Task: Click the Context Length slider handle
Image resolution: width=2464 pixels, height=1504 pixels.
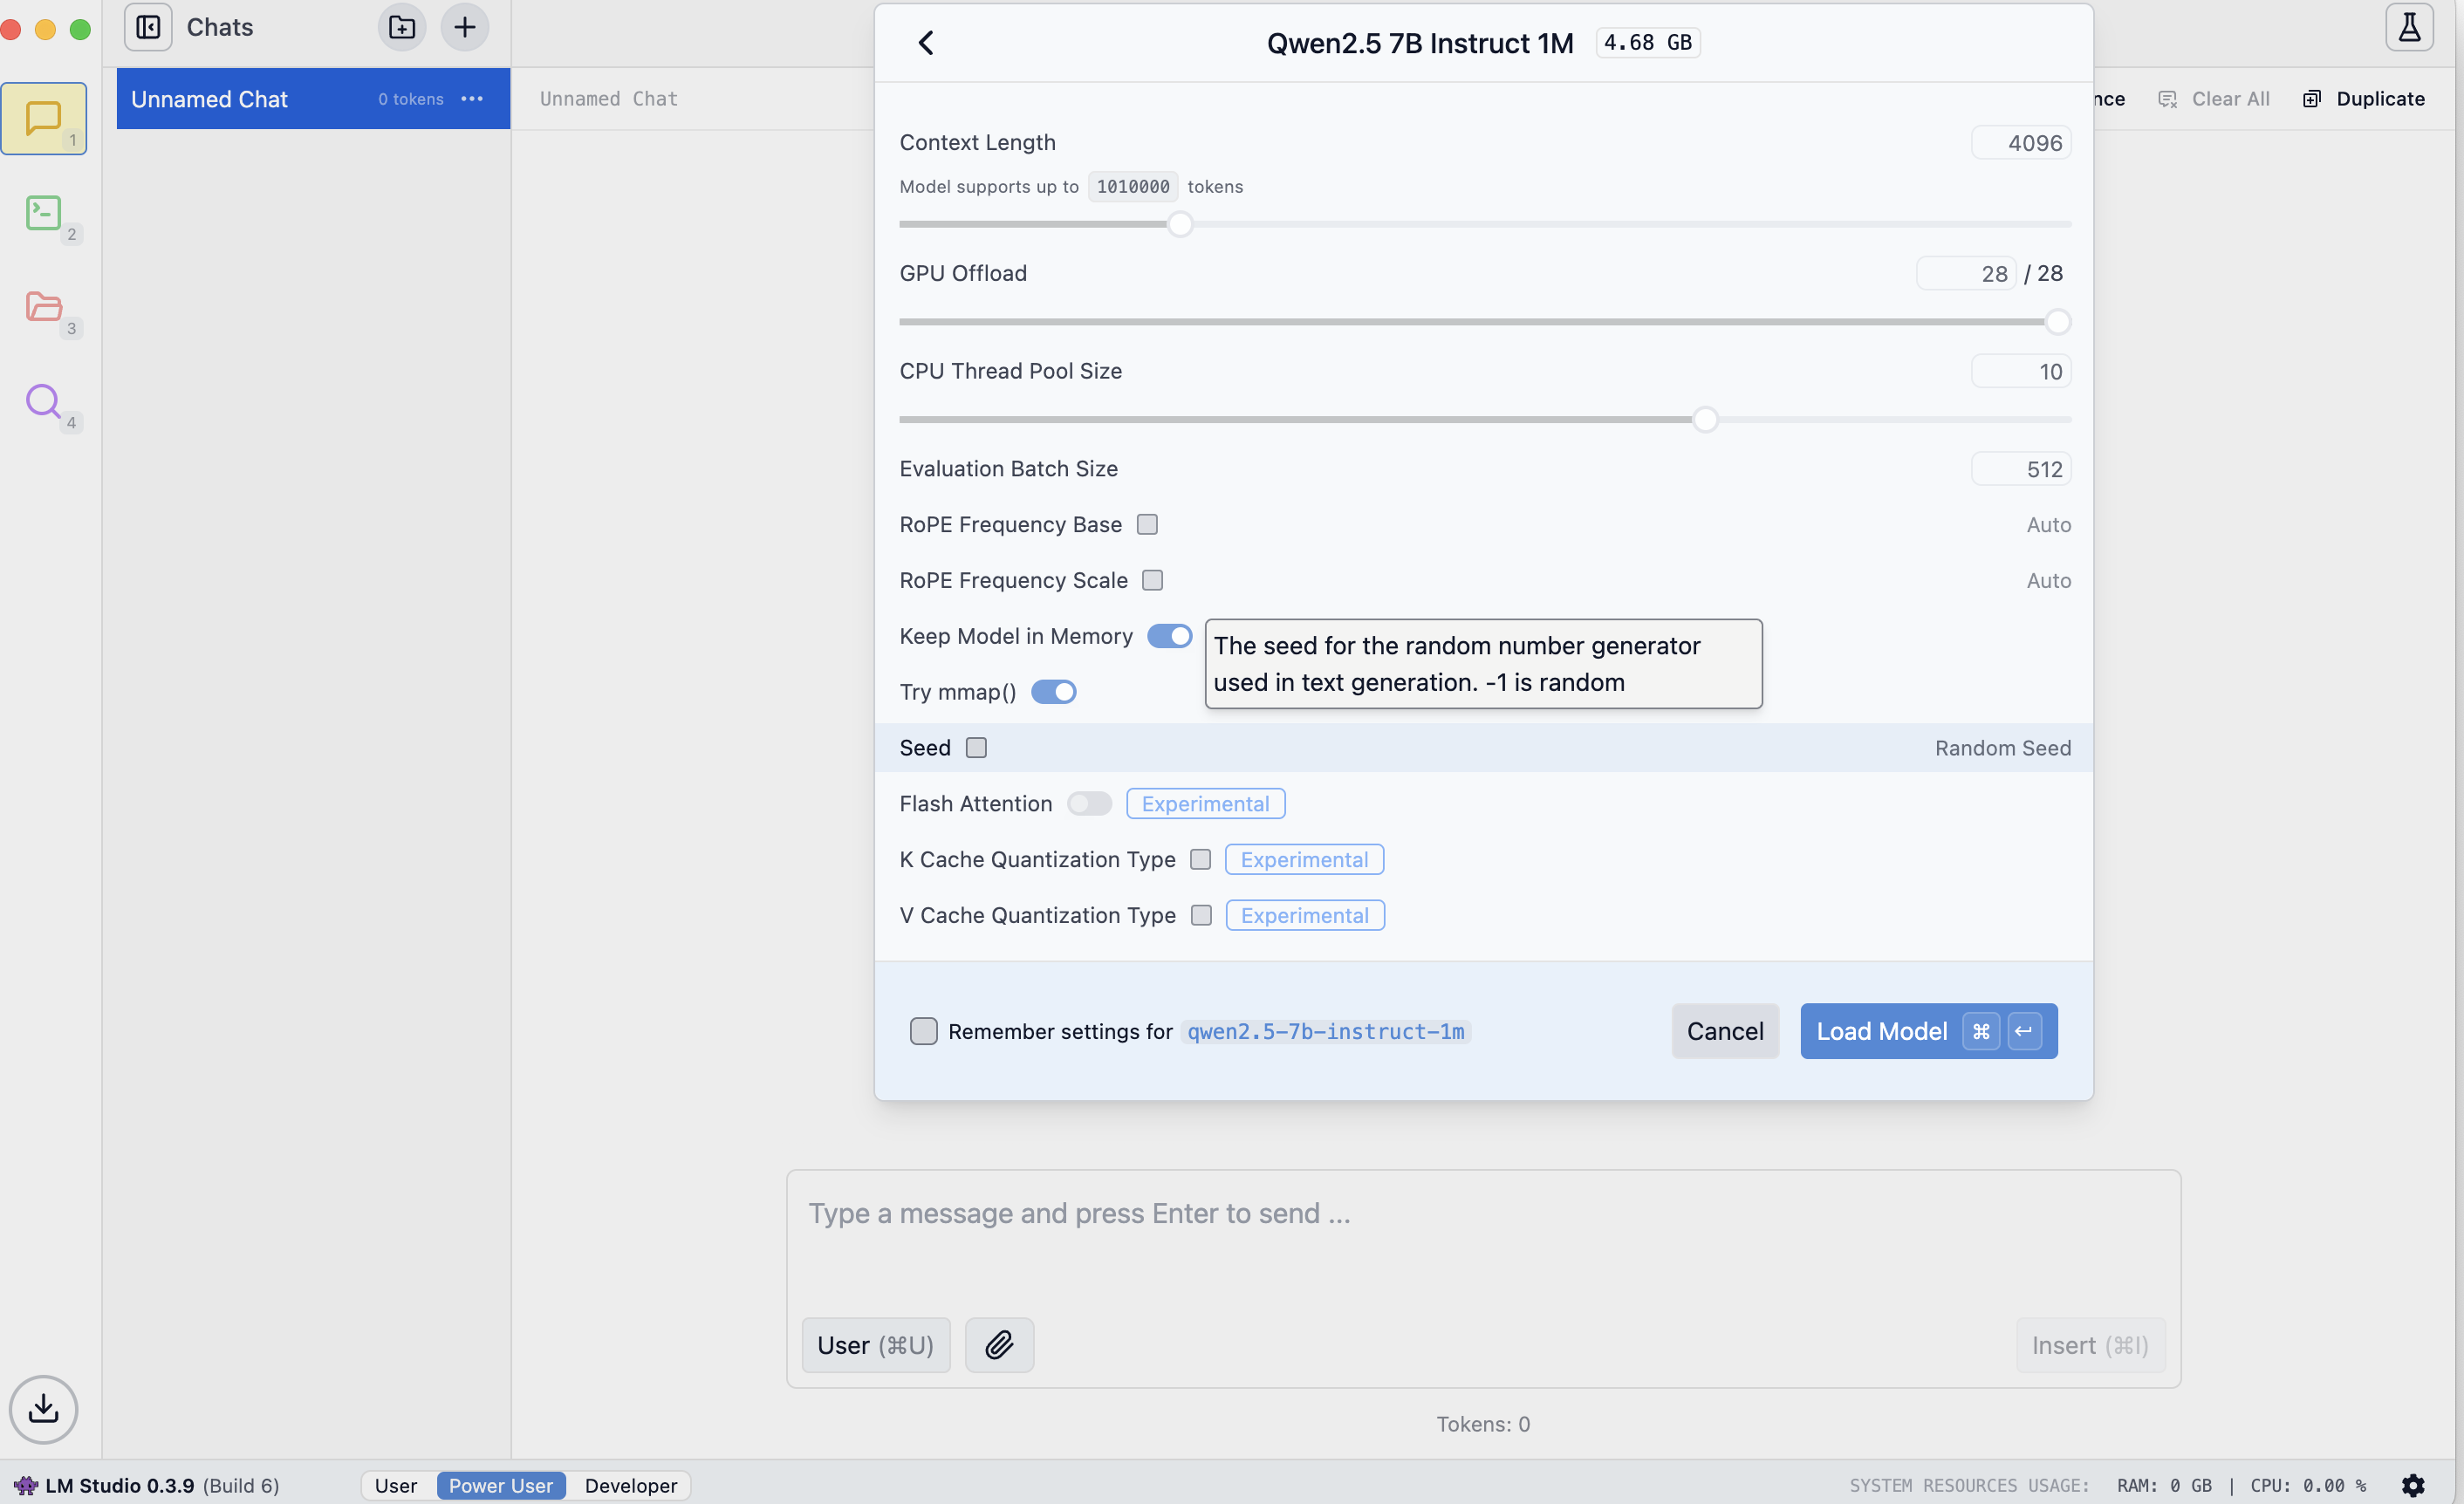Action: pos(1180,224)
